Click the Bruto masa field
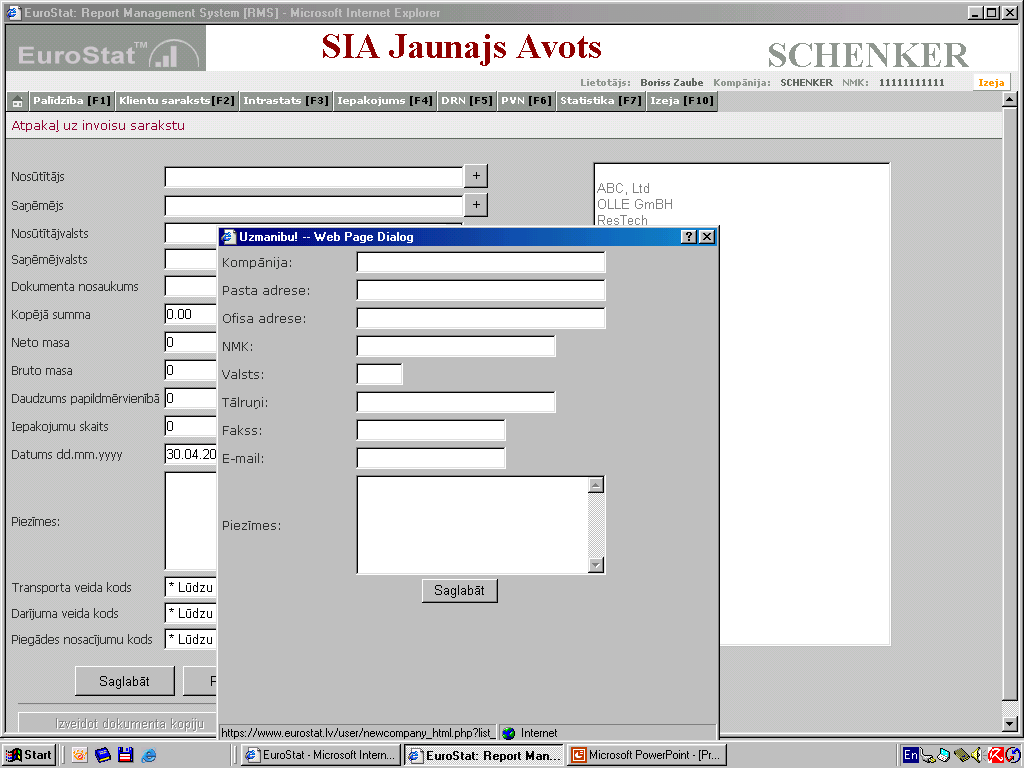The height and width of the screenshot is (768, 1024). pyautogui.click(x=191, y=370)
